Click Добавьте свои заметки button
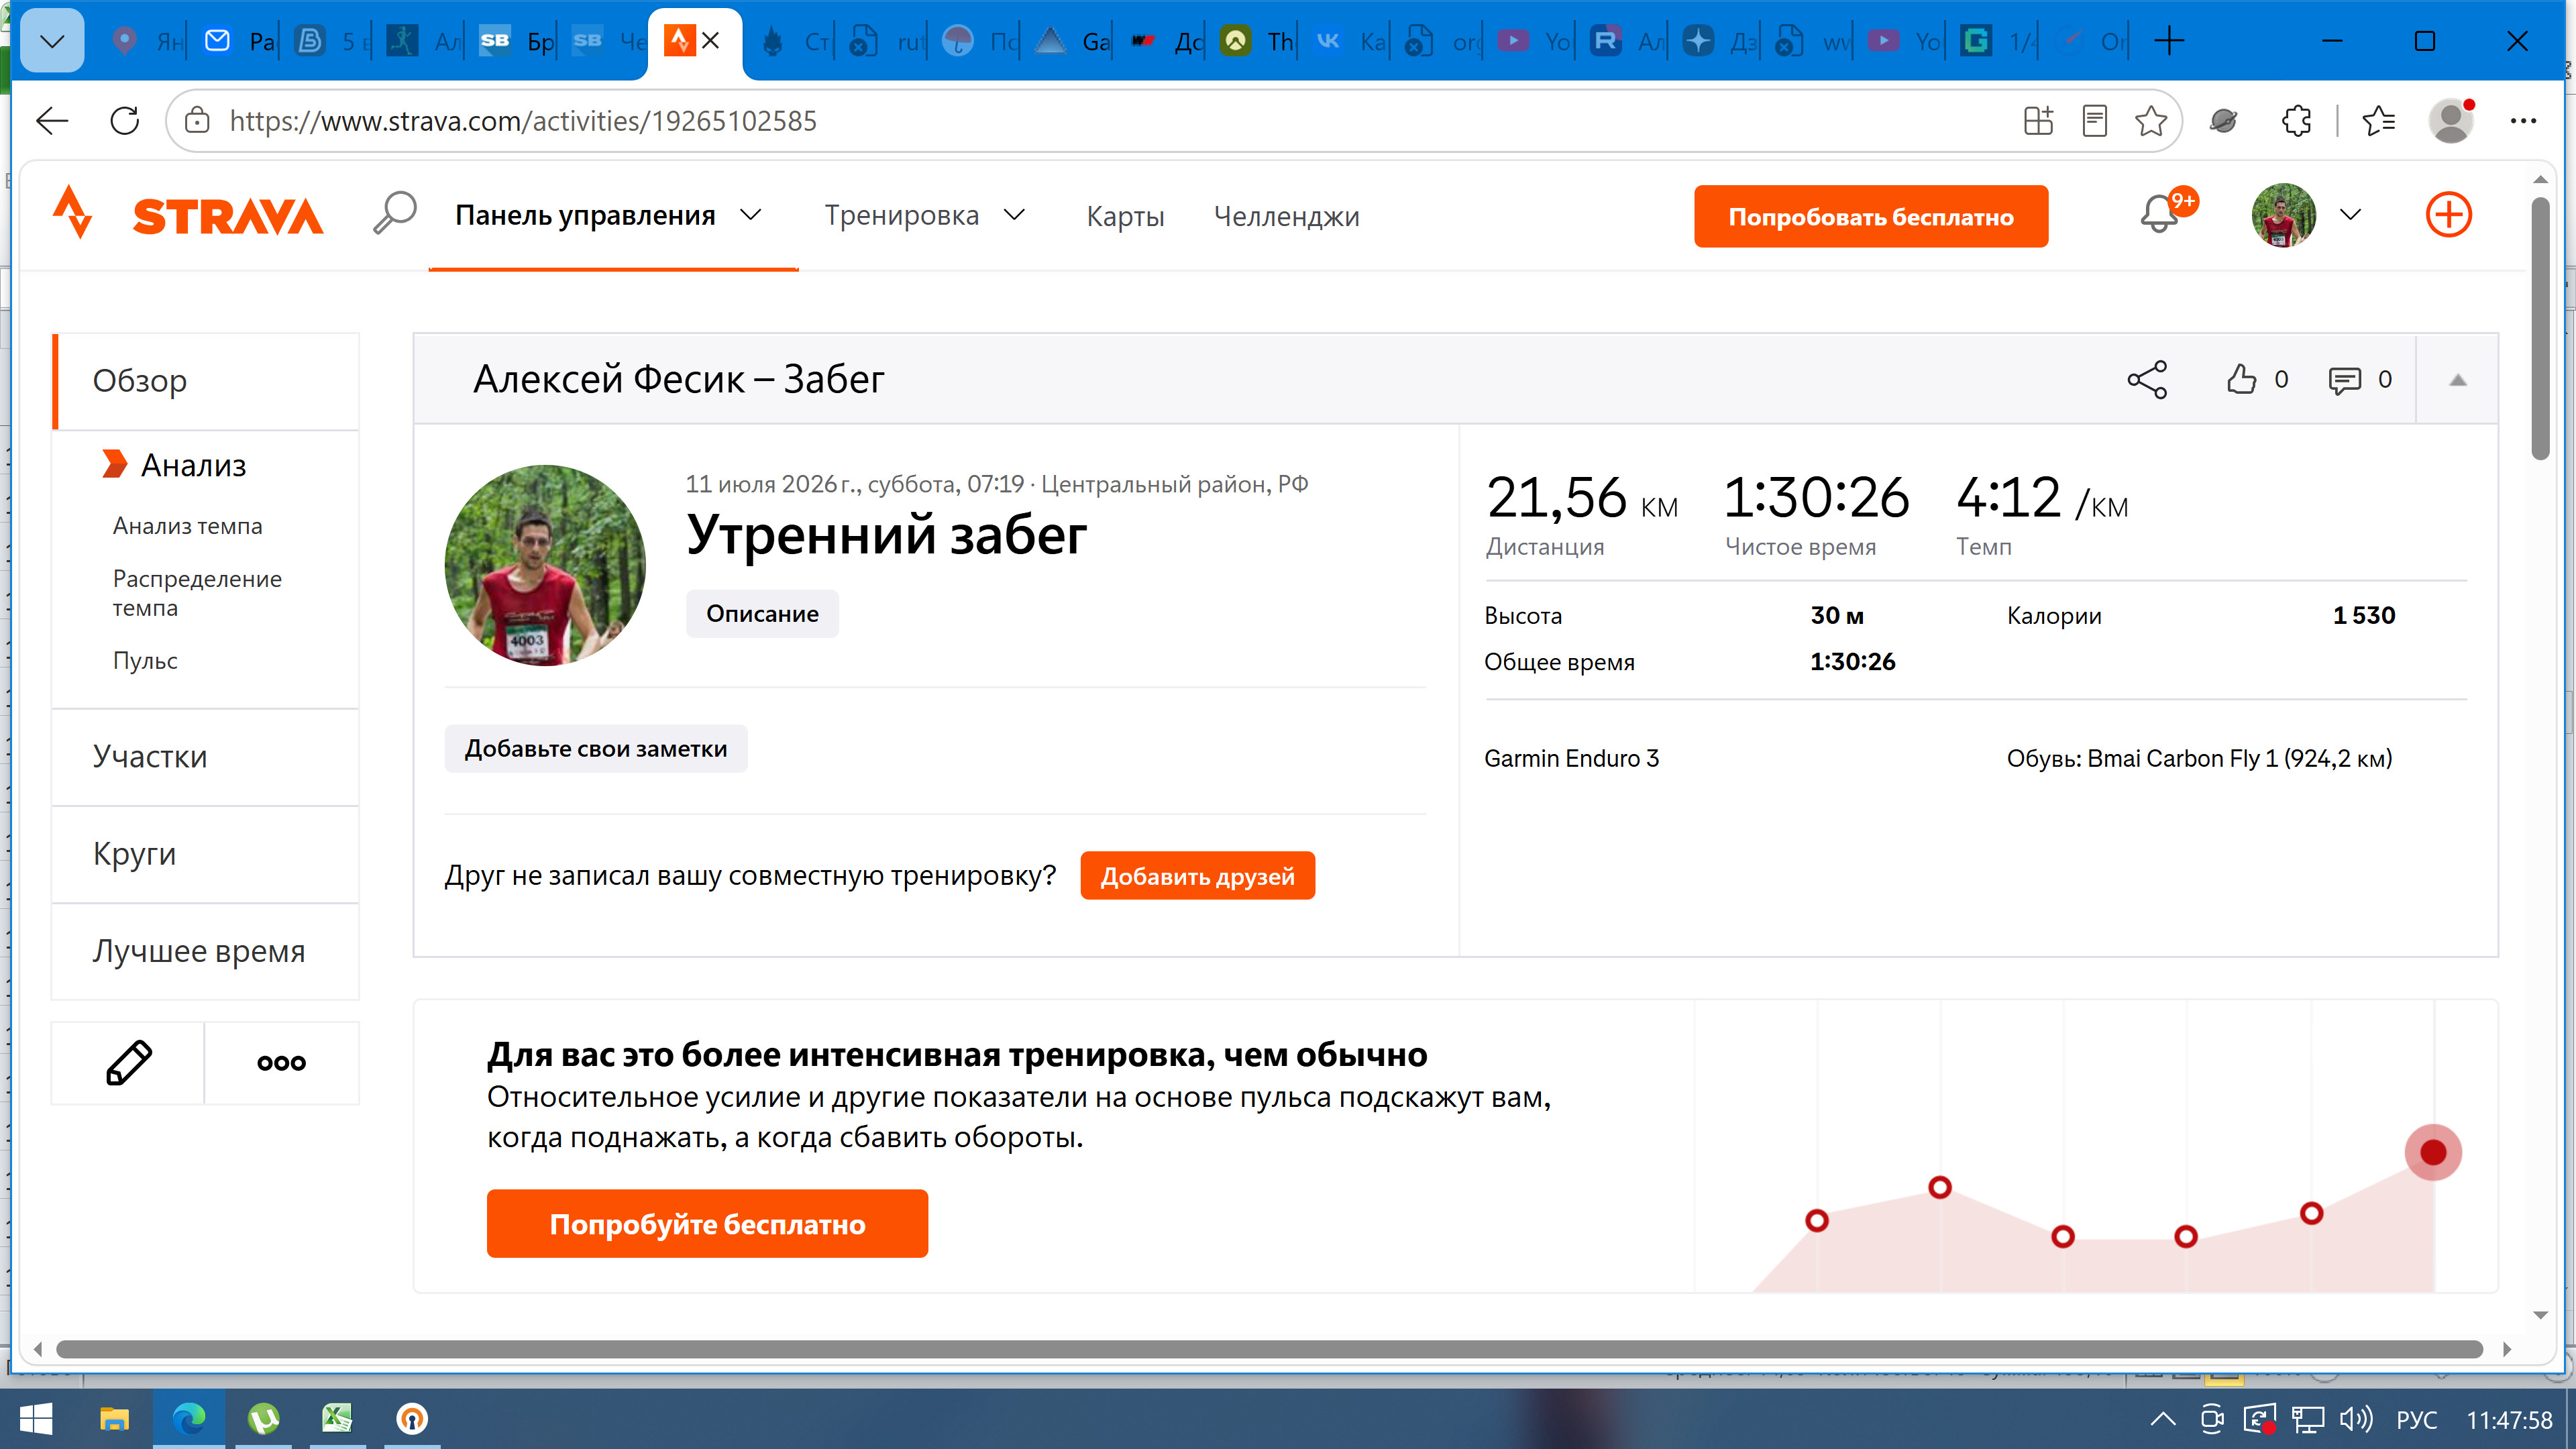Image resolution: width=2576 pixels, height=1449 pixels. point(596,748)
